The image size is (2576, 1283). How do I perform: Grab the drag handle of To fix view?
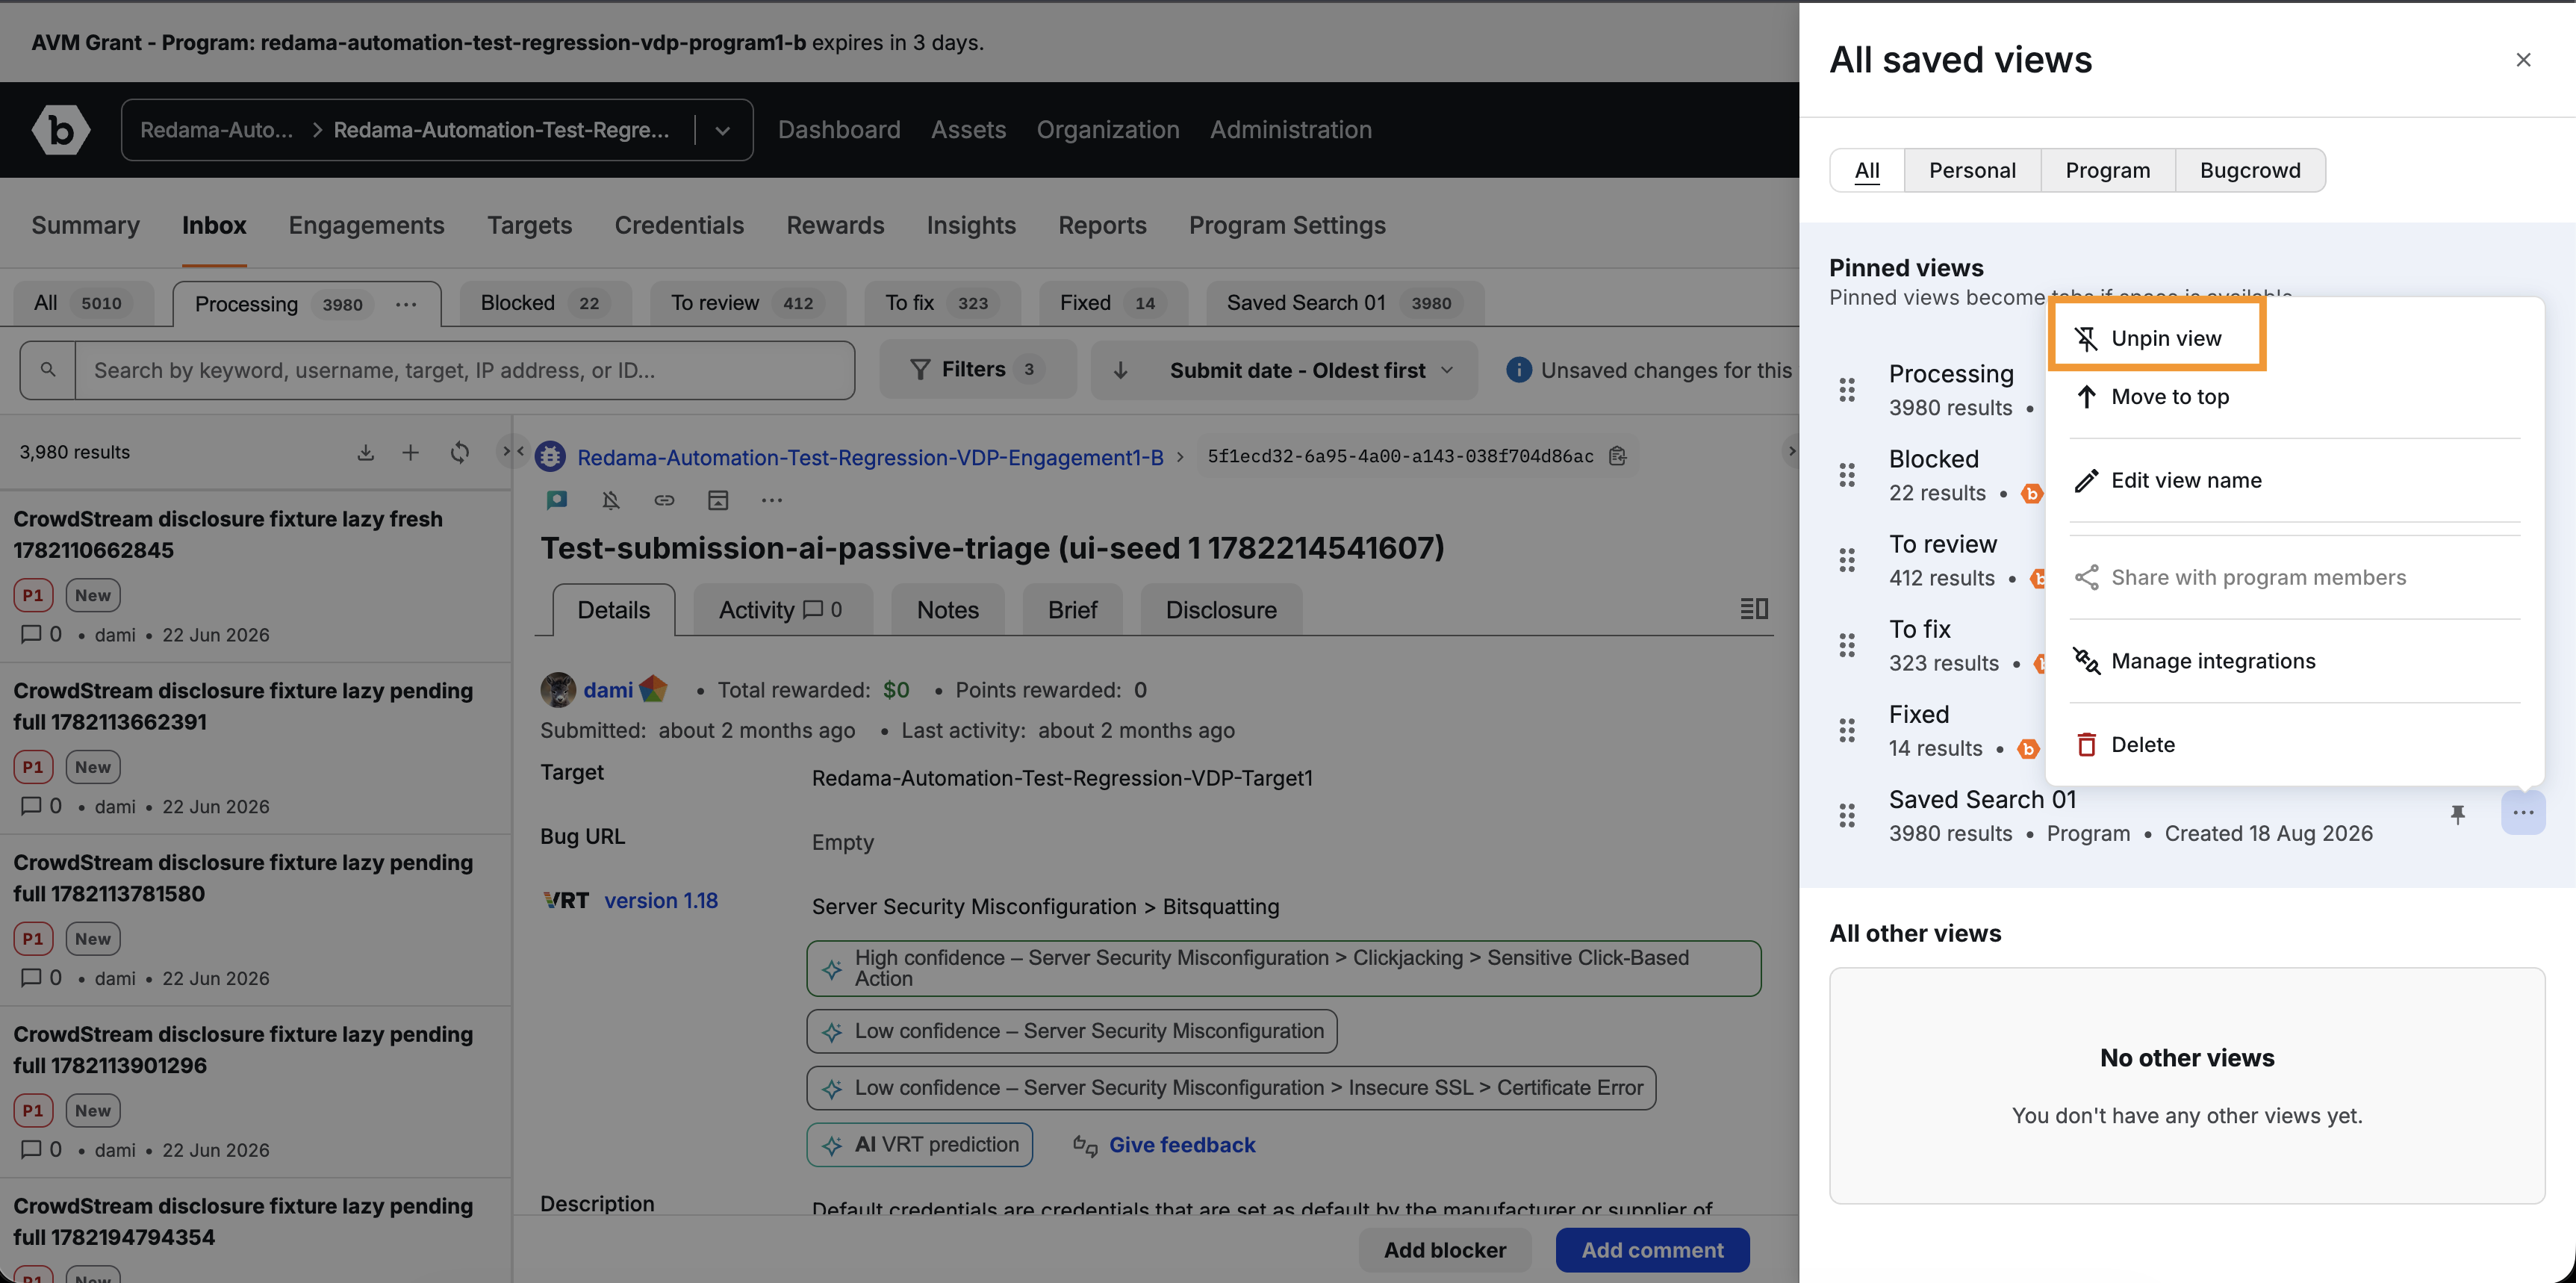[1847, 645]
